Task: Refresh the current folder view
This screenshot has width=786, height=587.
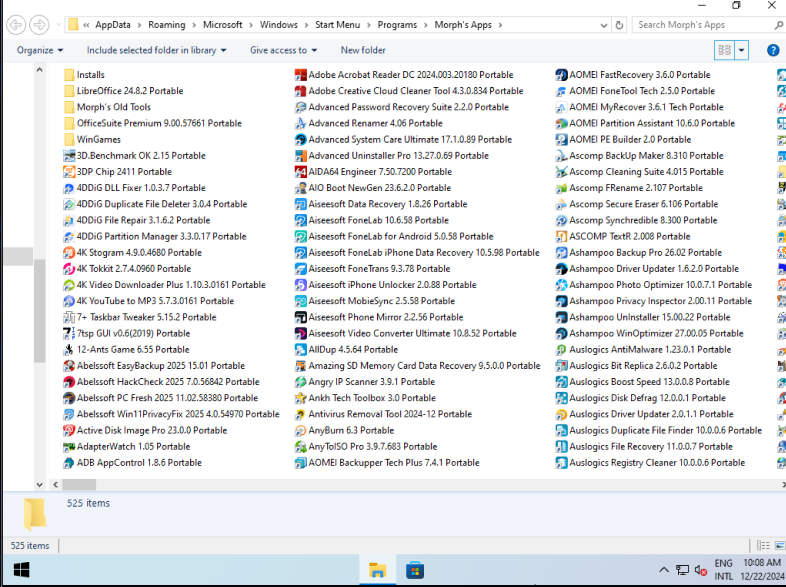Action: click(x=620, y=25)
